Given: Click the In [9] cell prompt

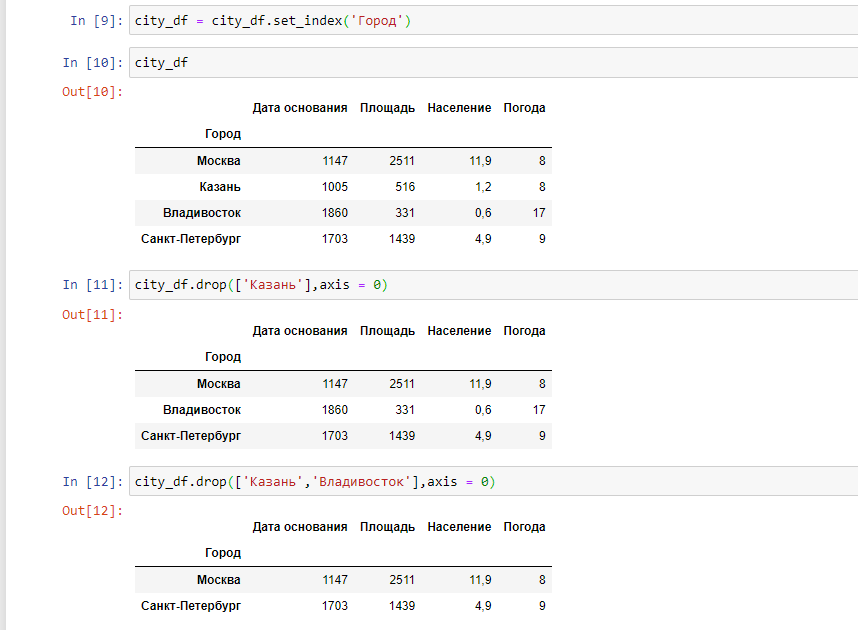Looking at the screenshot, I should (95, 18).
